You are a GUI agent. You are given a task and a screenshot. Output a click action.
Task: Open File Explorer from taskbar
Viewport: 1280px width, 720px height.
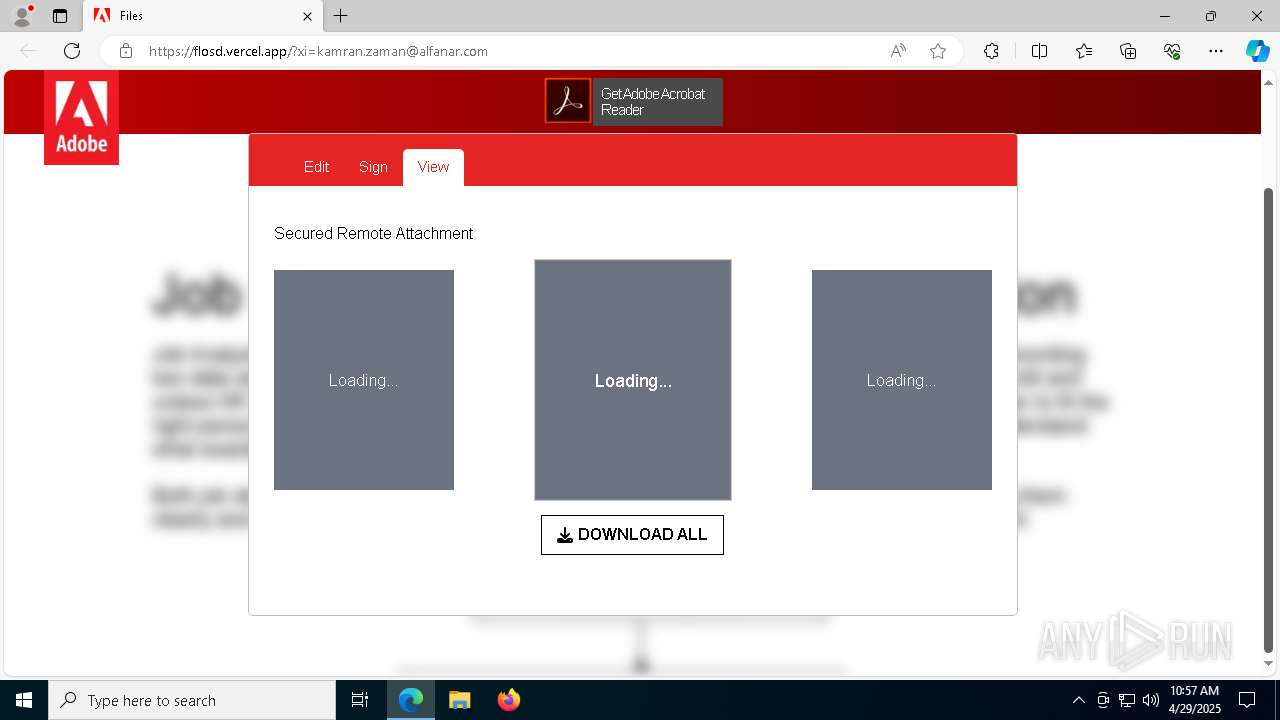click(x=459, y=700)
